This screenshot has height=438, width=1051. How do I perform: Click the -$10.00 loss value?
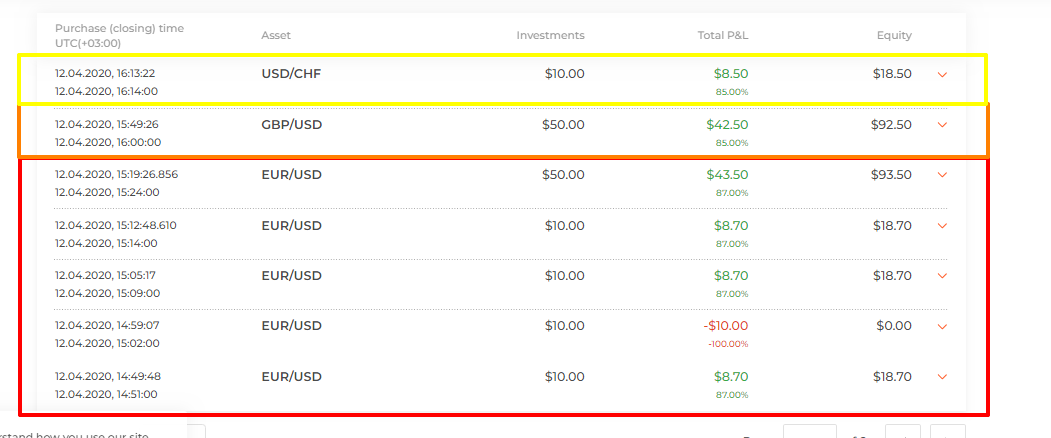coord(726,326)
